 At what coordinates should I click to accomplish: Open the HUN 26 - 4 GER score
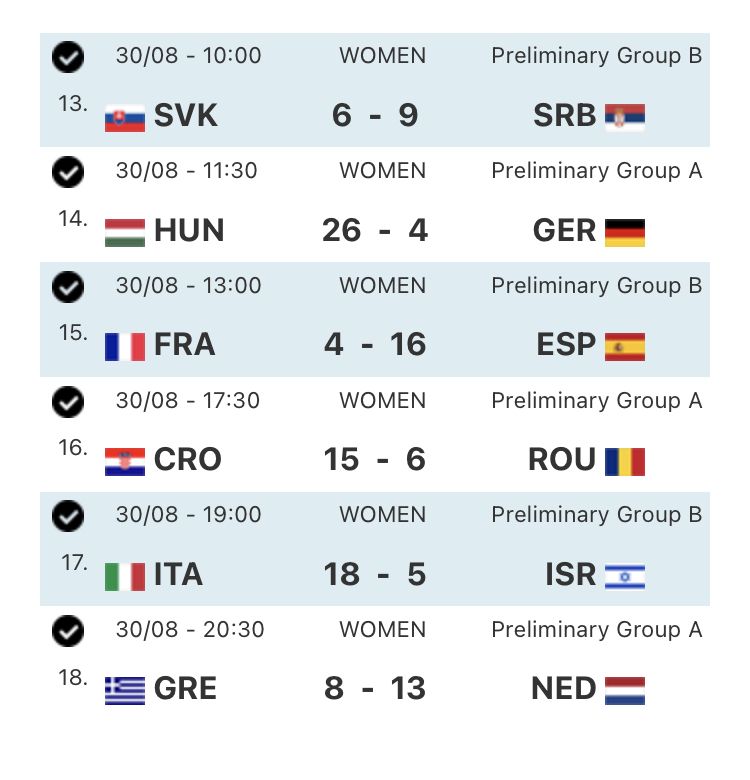[x=375, y=231]
